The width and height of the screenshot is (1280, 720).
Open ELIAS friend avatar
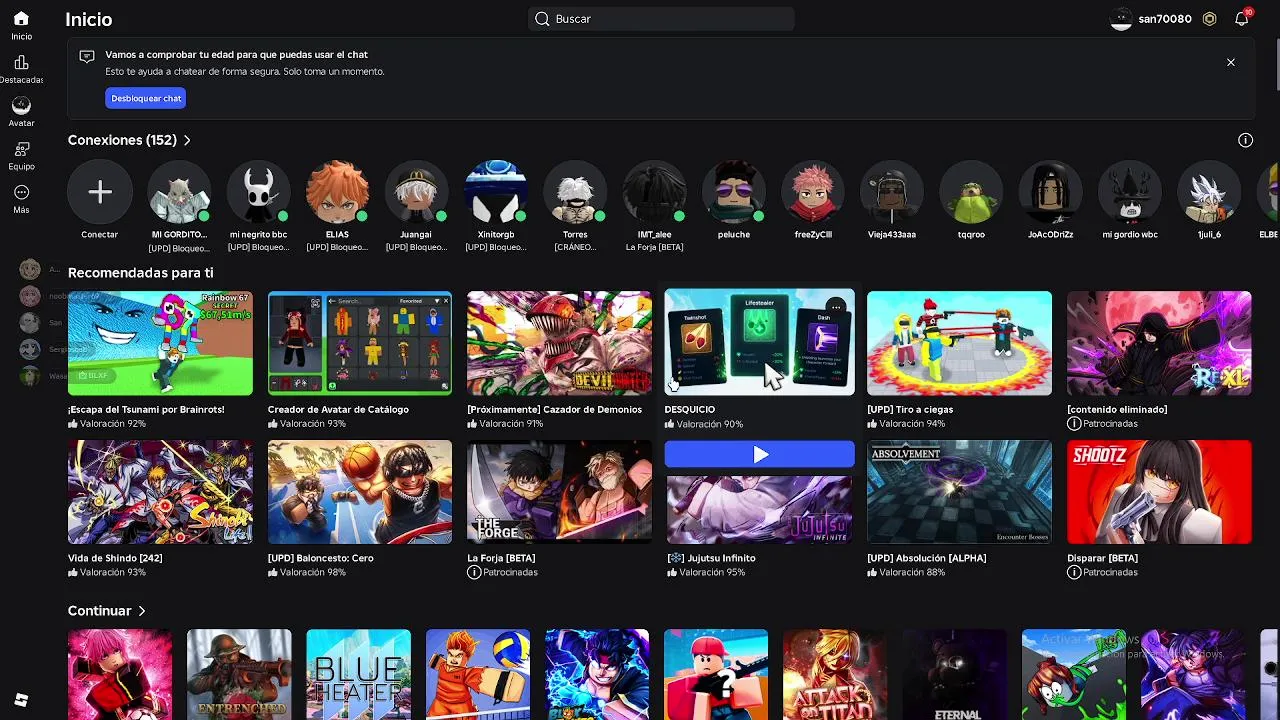pos(337,192)
